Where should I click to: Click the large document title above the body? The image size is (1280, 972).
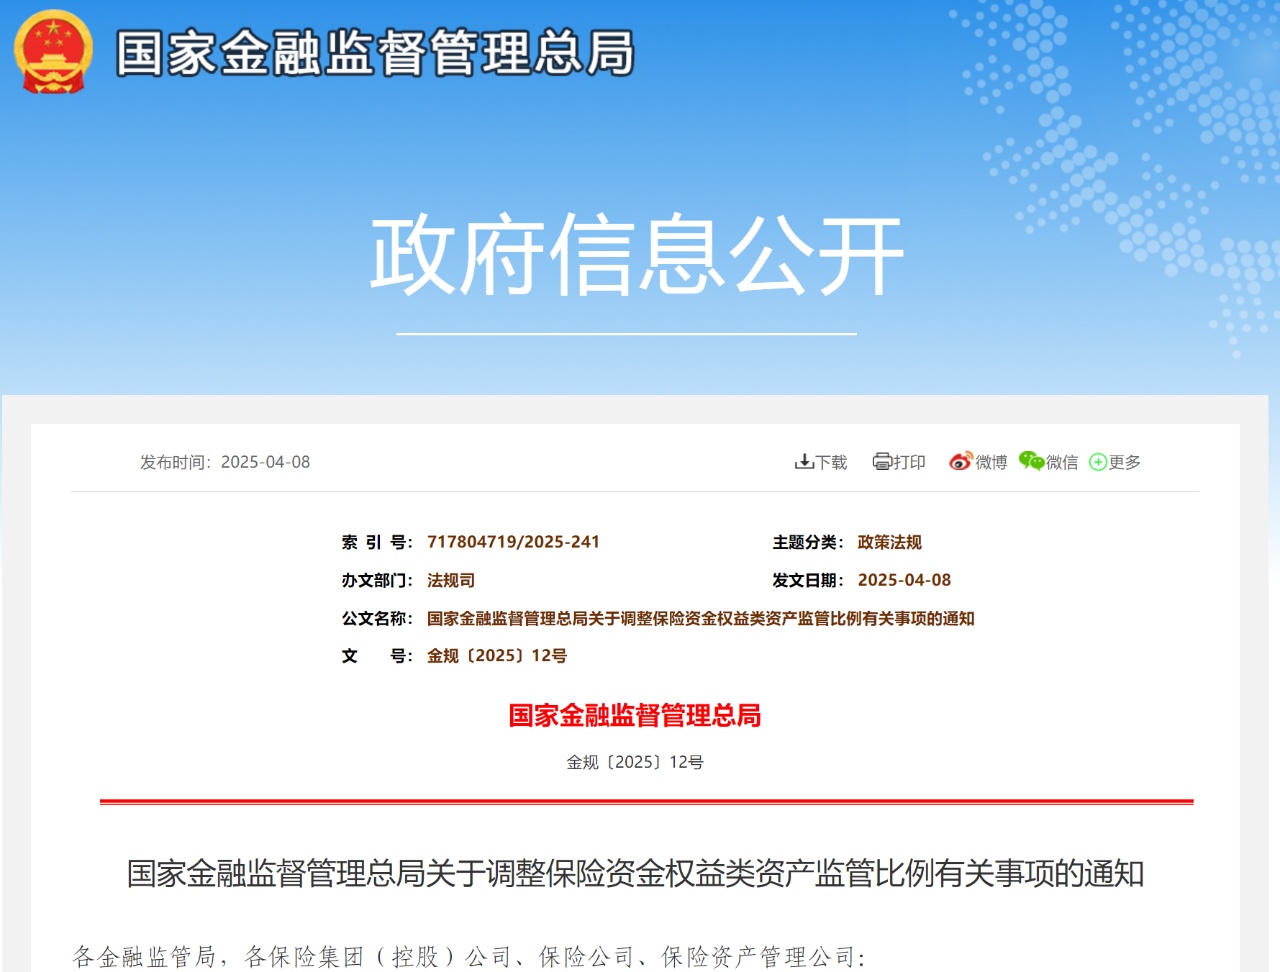[x=635, y=873]
